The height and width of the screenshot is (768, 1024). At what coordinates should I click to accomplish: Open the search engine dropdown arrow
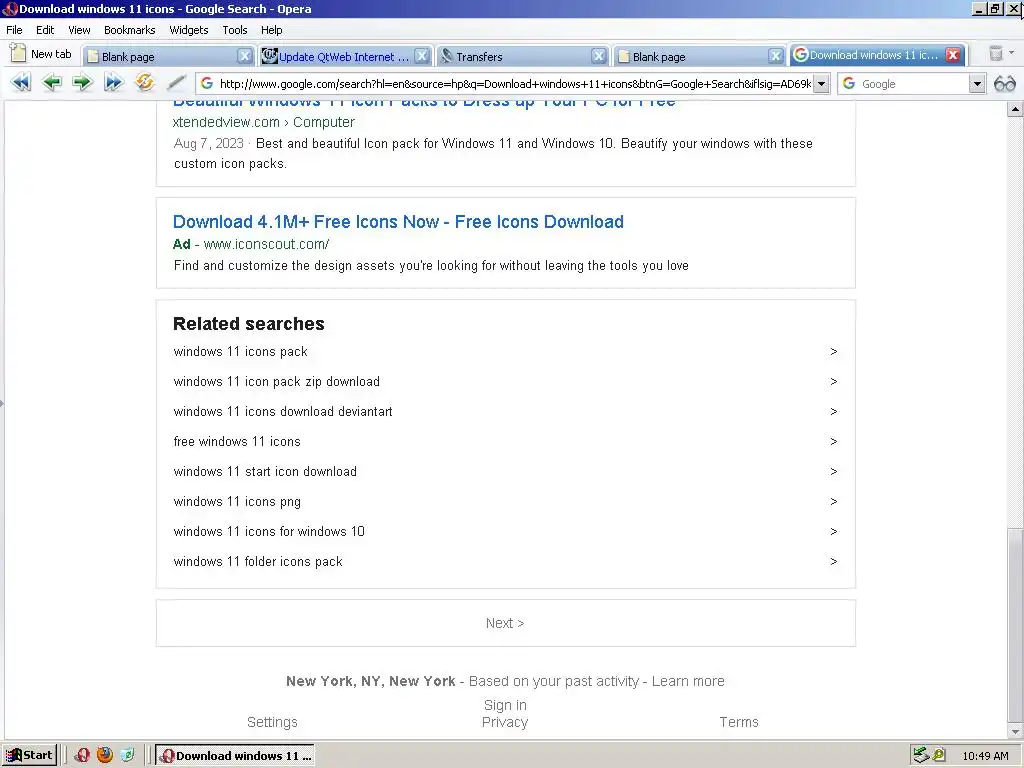click(x=976, y=84)
